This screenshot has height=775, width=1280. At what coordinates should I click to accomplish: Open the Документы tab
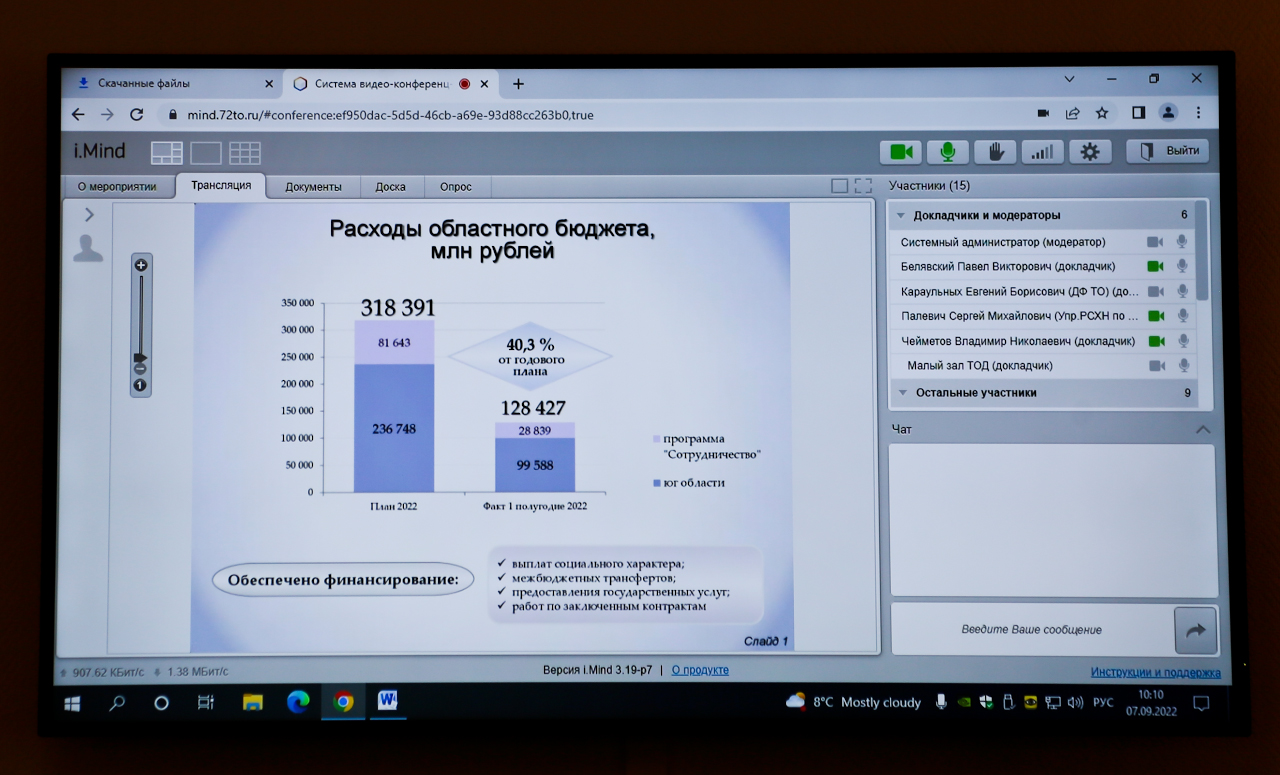point(313,187)
